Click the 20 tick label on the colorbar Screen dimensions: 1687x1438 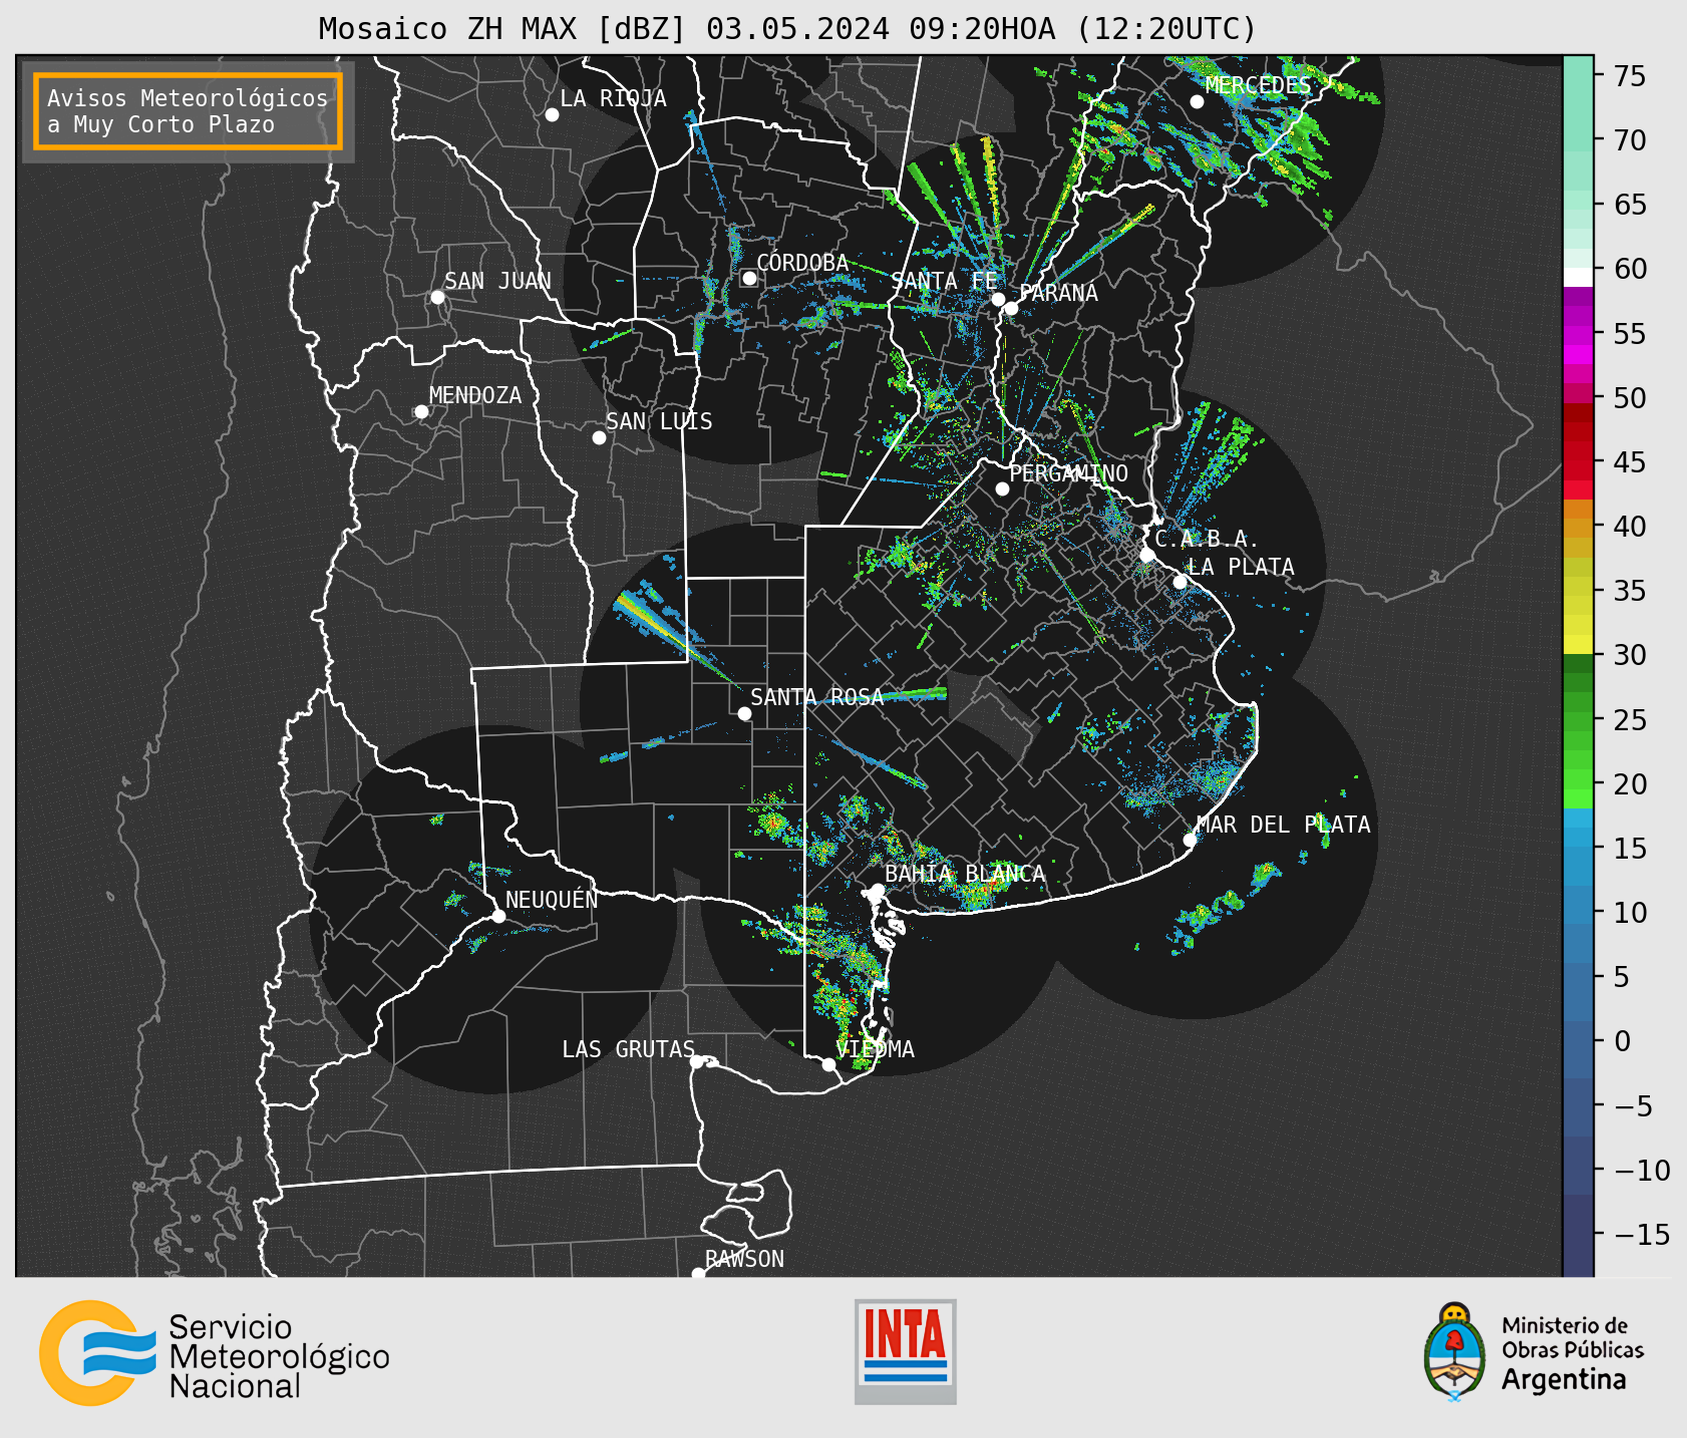(1630, 784)
